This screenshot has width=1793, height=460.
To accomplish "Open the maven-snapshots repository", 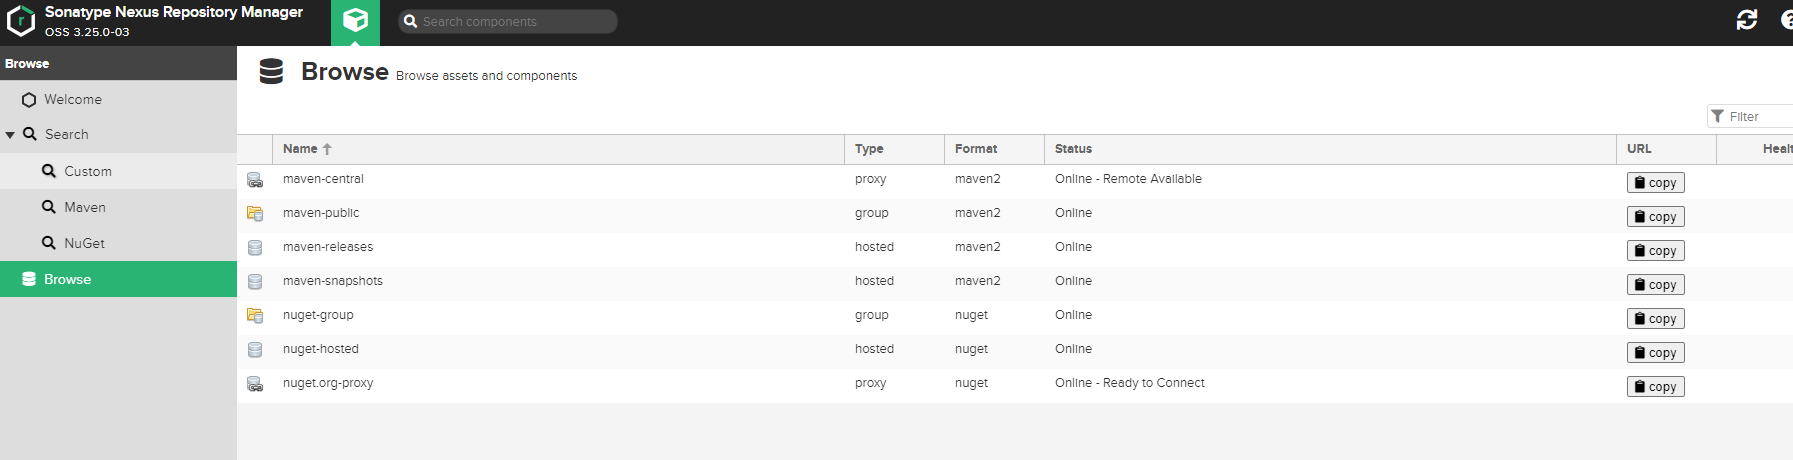I will (333, 281).
